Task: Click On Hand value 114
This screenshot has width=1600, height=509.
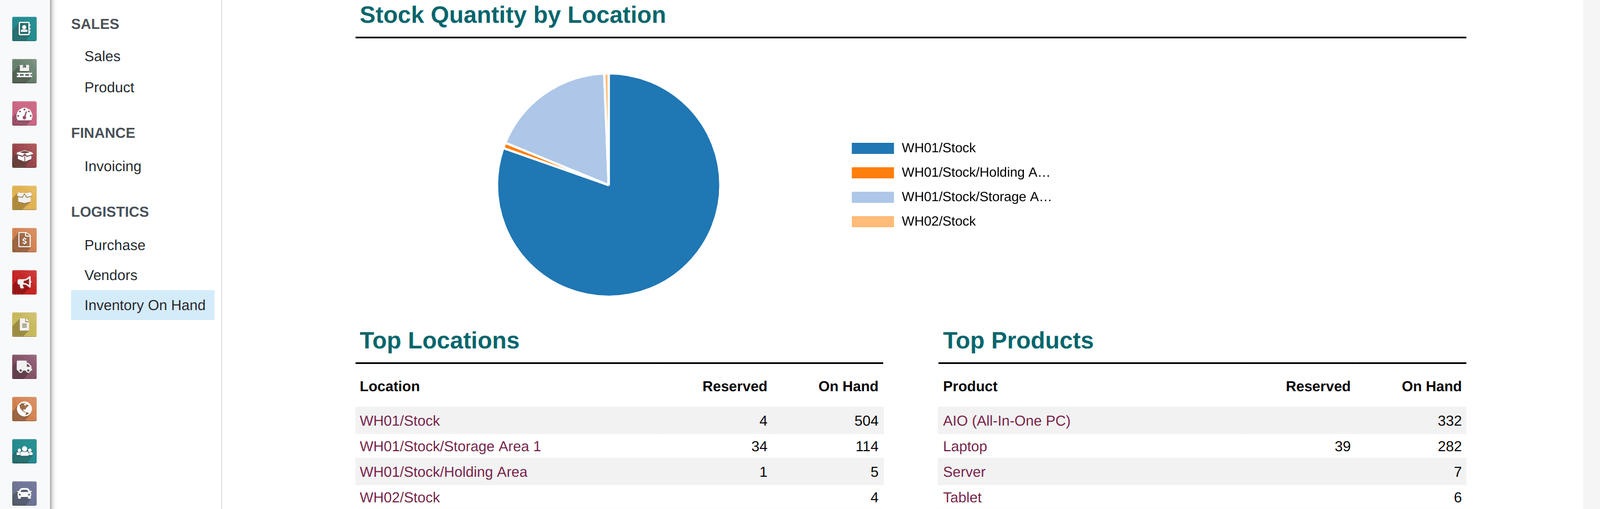Action: (x=867, y=447)
